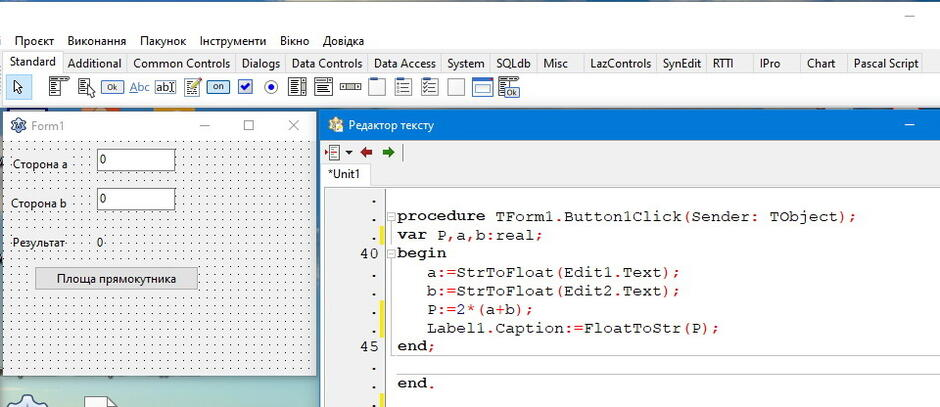Viewport: 940px width, 407px height.
Task: Collapse the Button1Click procedure fold marker
Action: tap(391, 216)
